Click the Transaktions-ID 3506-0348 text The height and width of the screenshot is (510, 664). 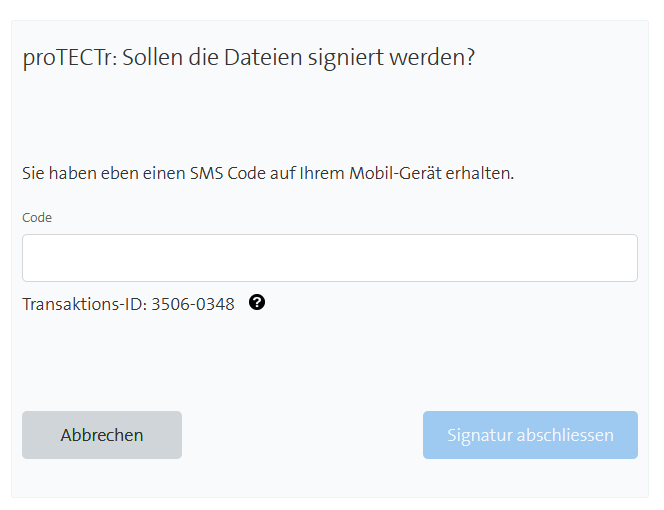point(128,304)
